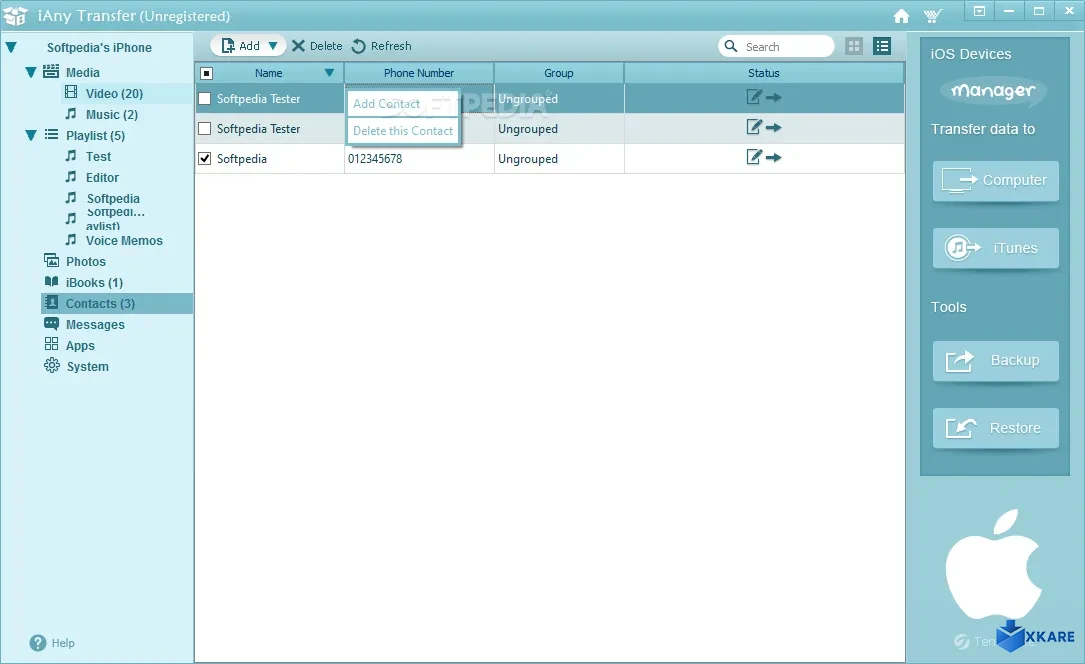The image size is (1085, 664).
Task: Open iBooks (1) in sidebar
Action: tap(94, 283)
